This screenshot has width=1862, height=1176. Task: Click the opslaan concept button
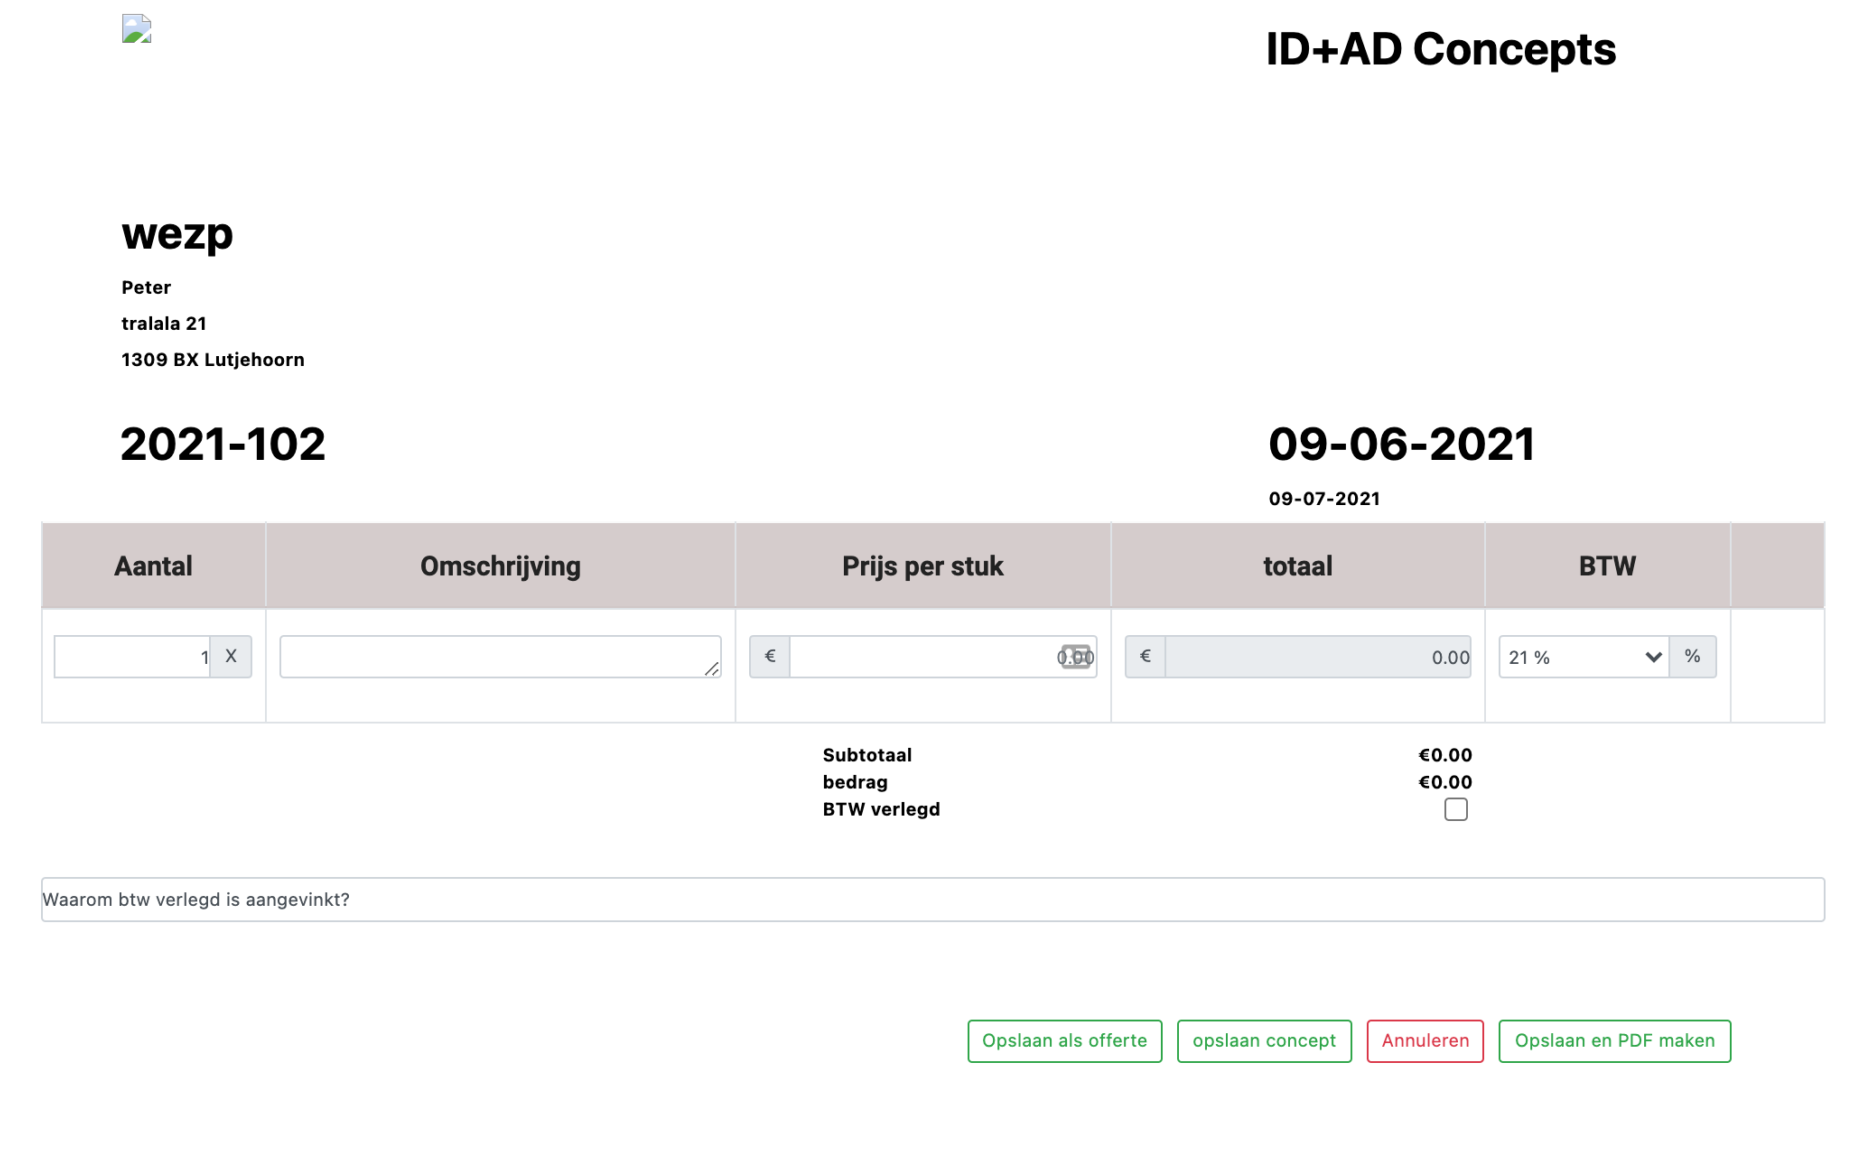(x=1264, y=1041)
